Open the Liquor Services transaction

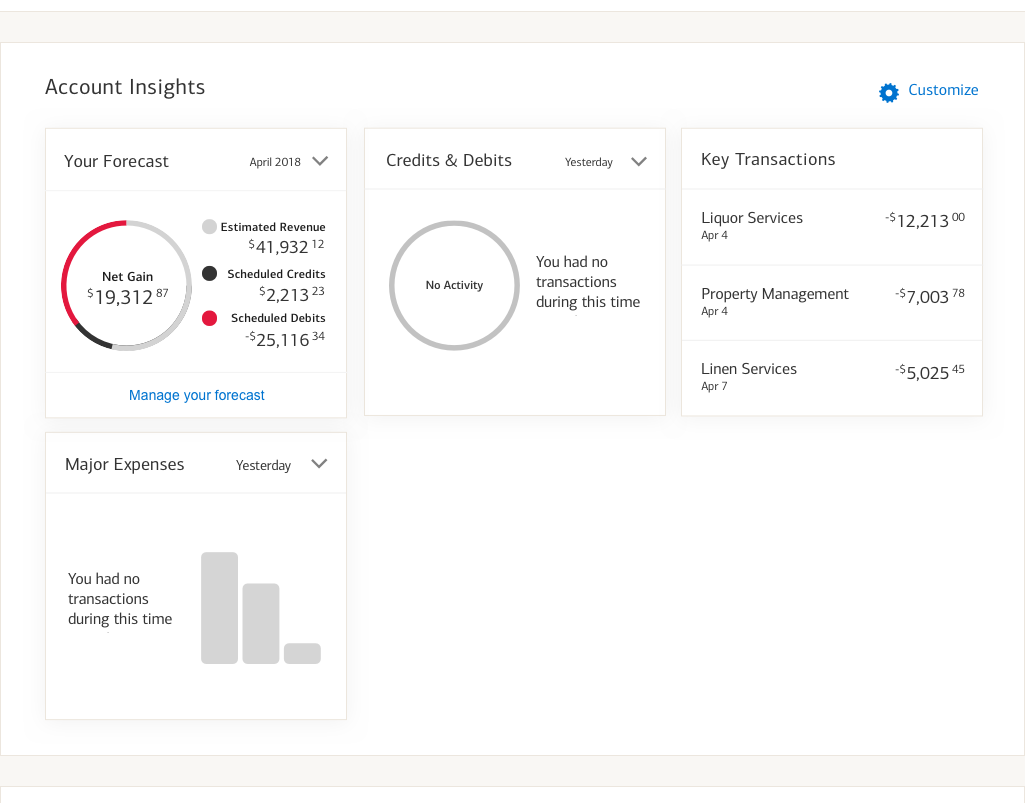752,218
